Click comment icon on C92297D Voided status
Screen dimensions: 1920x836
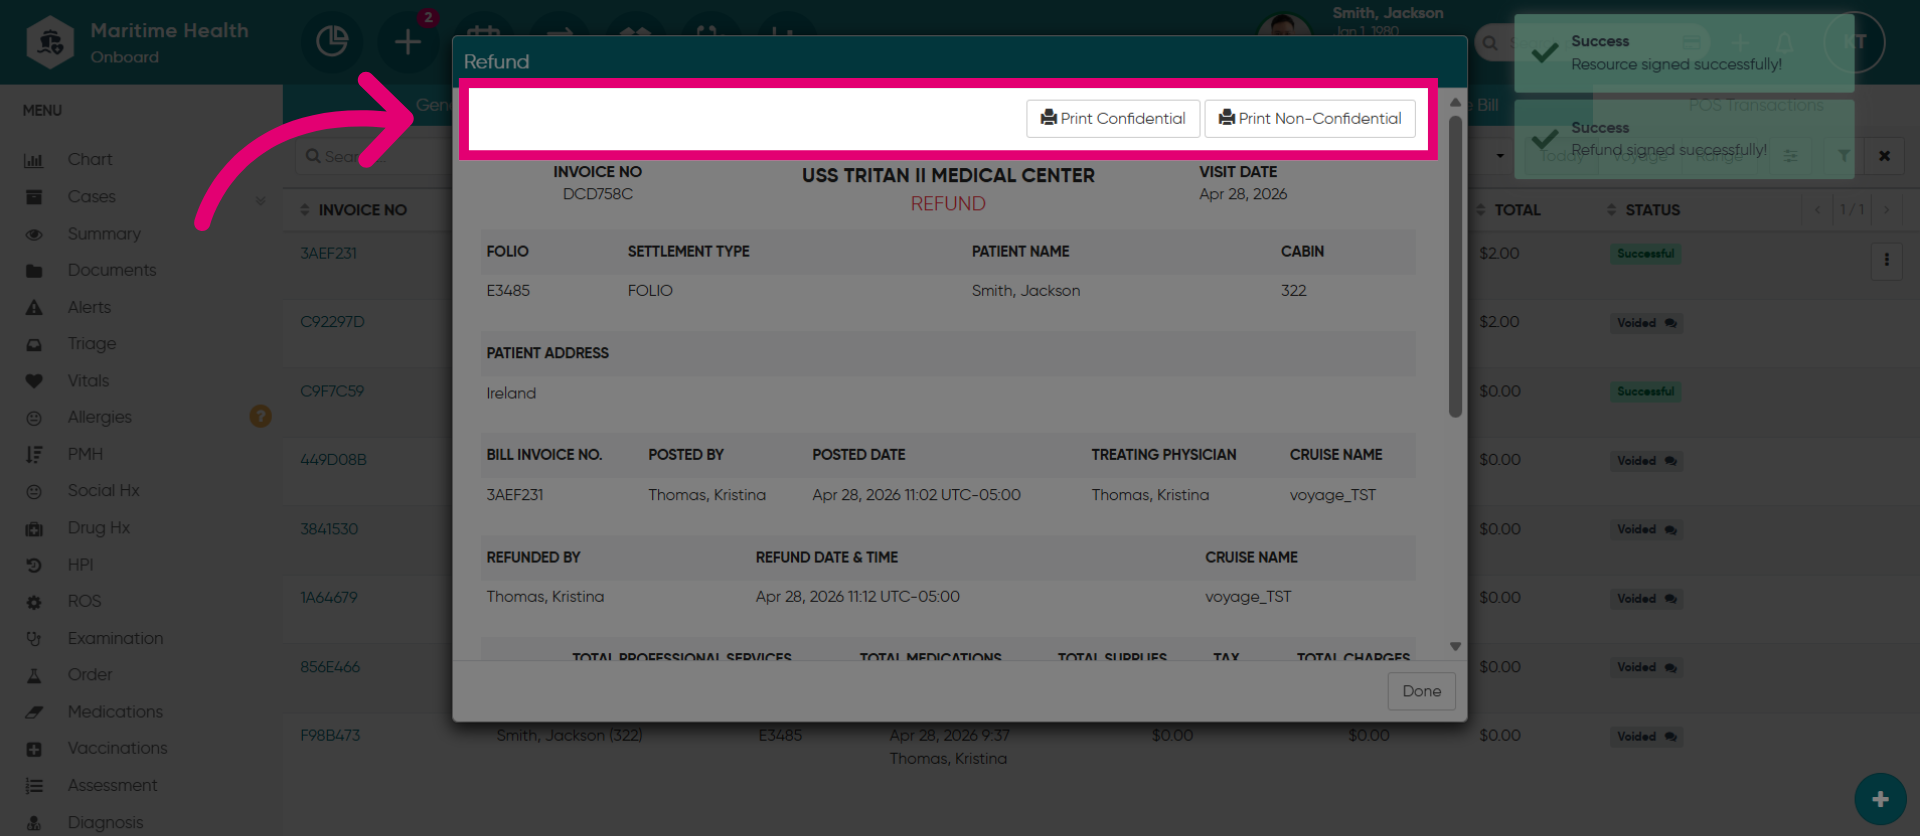(1671, 323)
